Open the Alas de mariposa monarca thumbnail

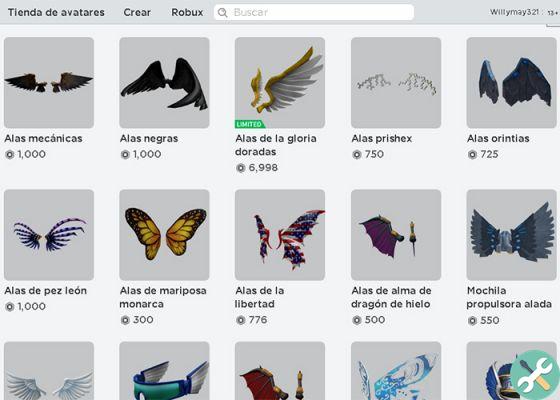[x=164, y=235]
